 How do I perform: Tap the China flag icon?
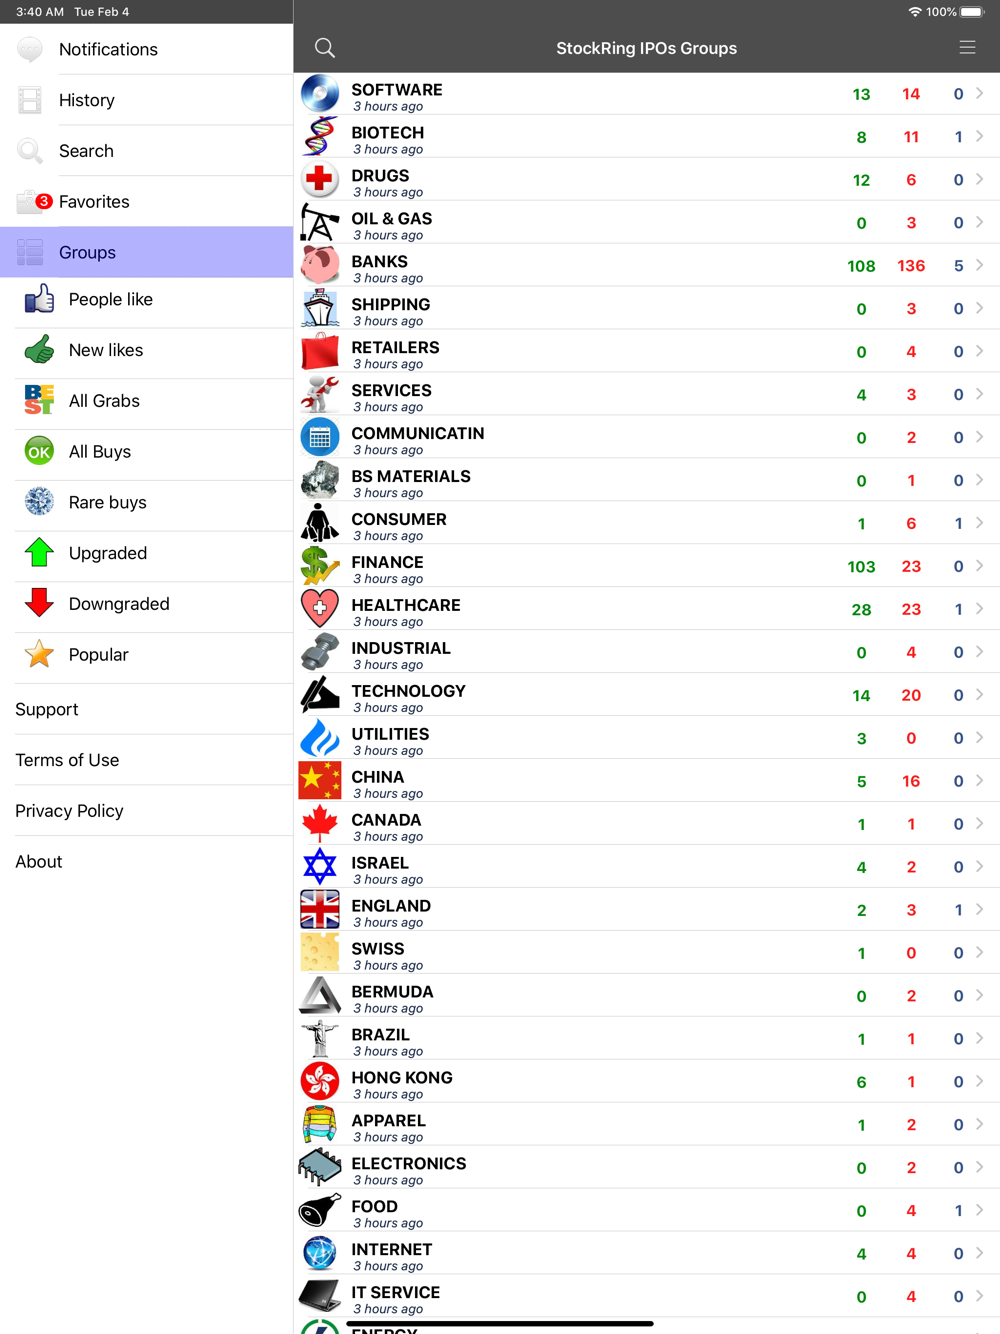pos(320,780)
